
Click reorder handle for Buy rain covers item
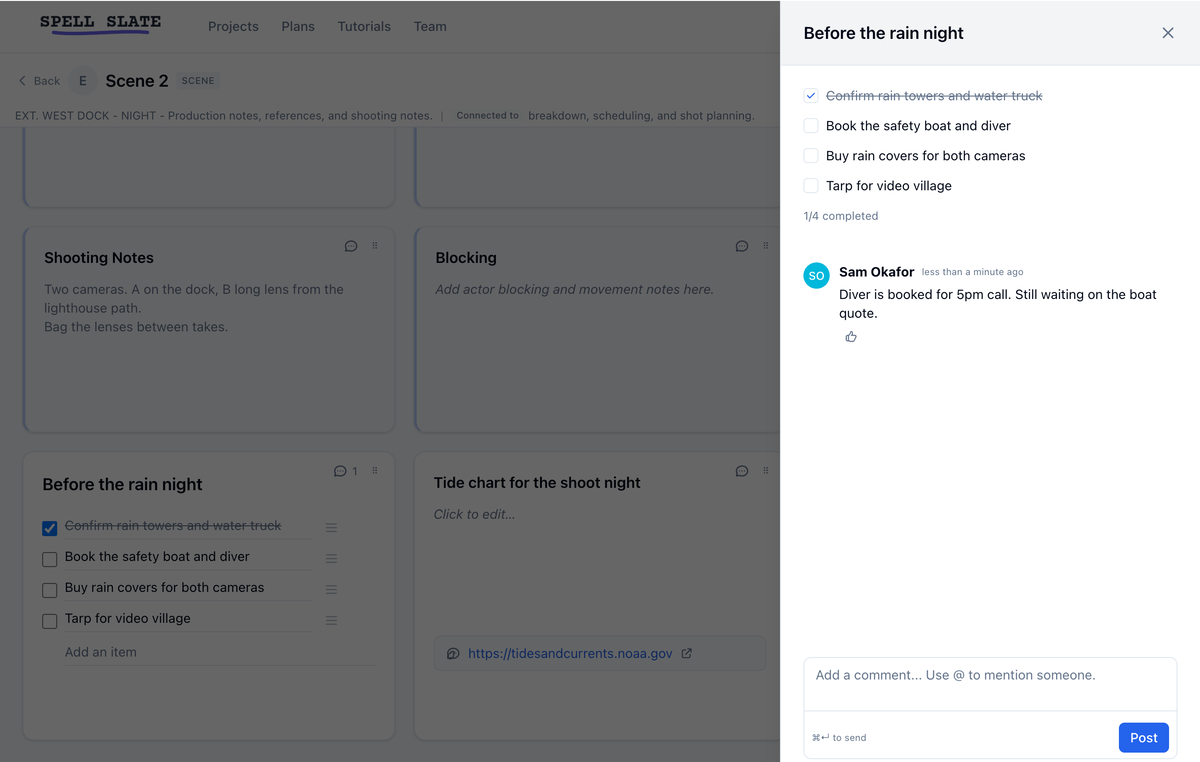pos(331,589)
